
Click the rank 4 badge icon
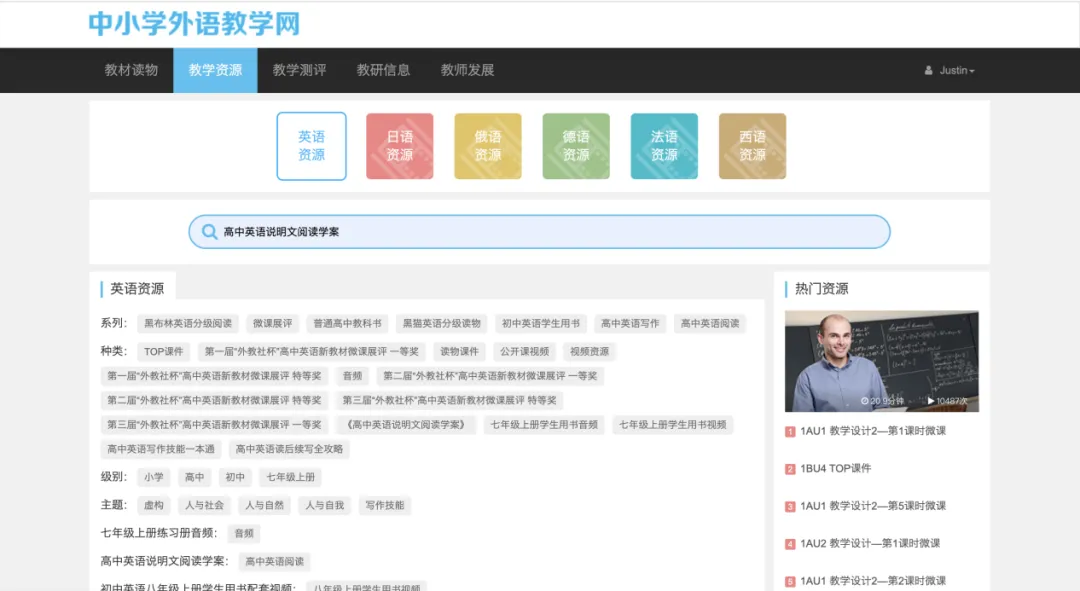[791, 544]
